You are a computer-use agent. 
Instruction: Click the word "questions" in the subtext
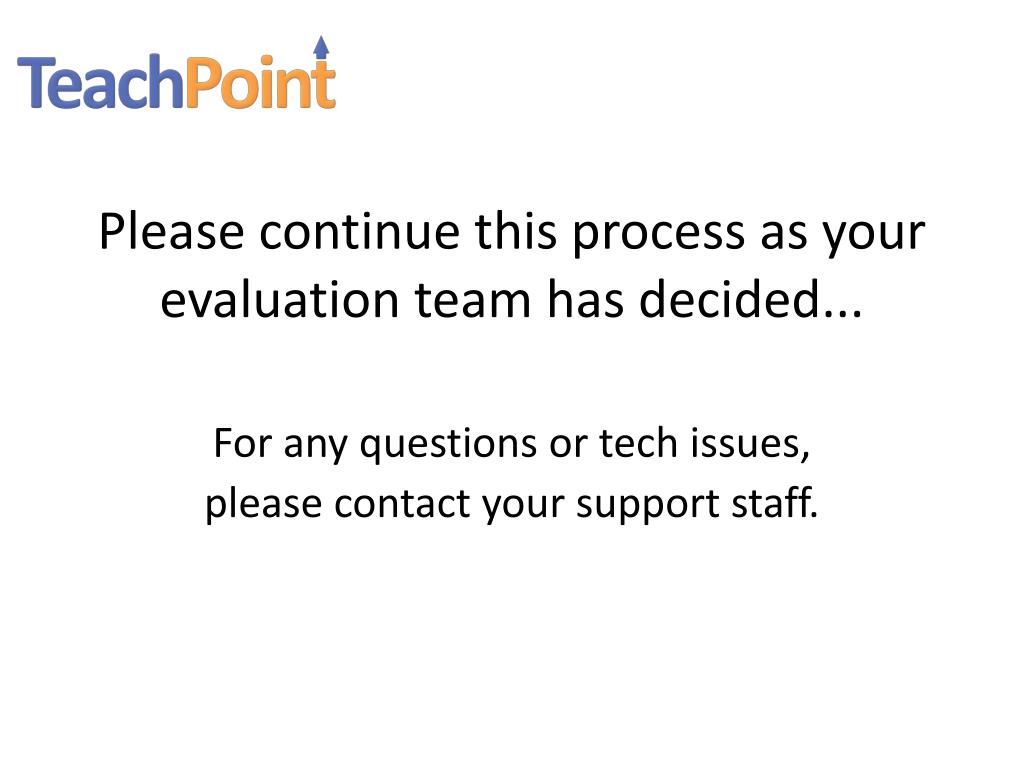click(449, 445)
